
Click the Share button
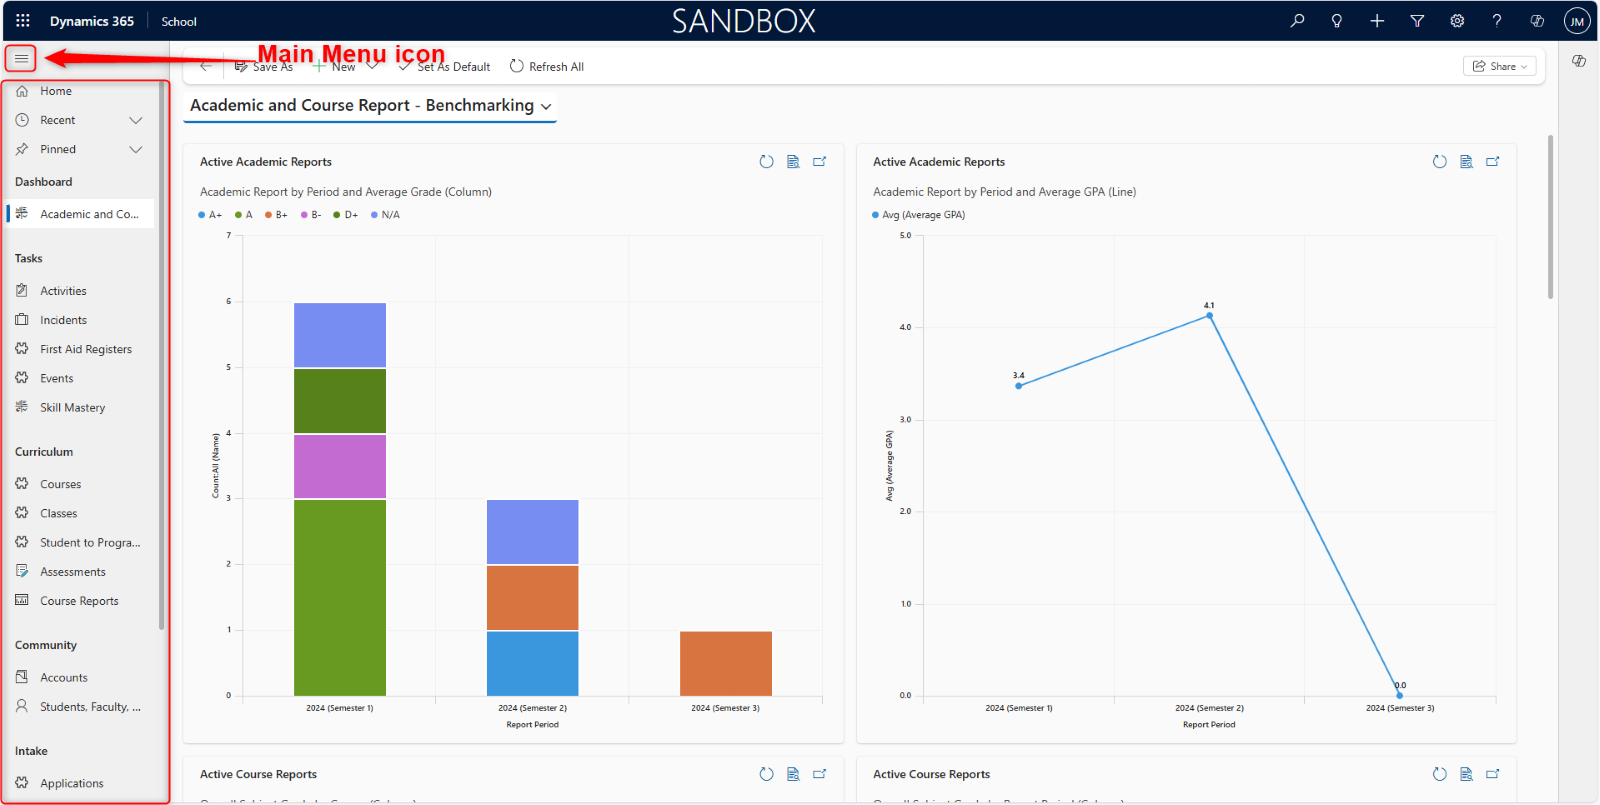tap(1499, 66)
